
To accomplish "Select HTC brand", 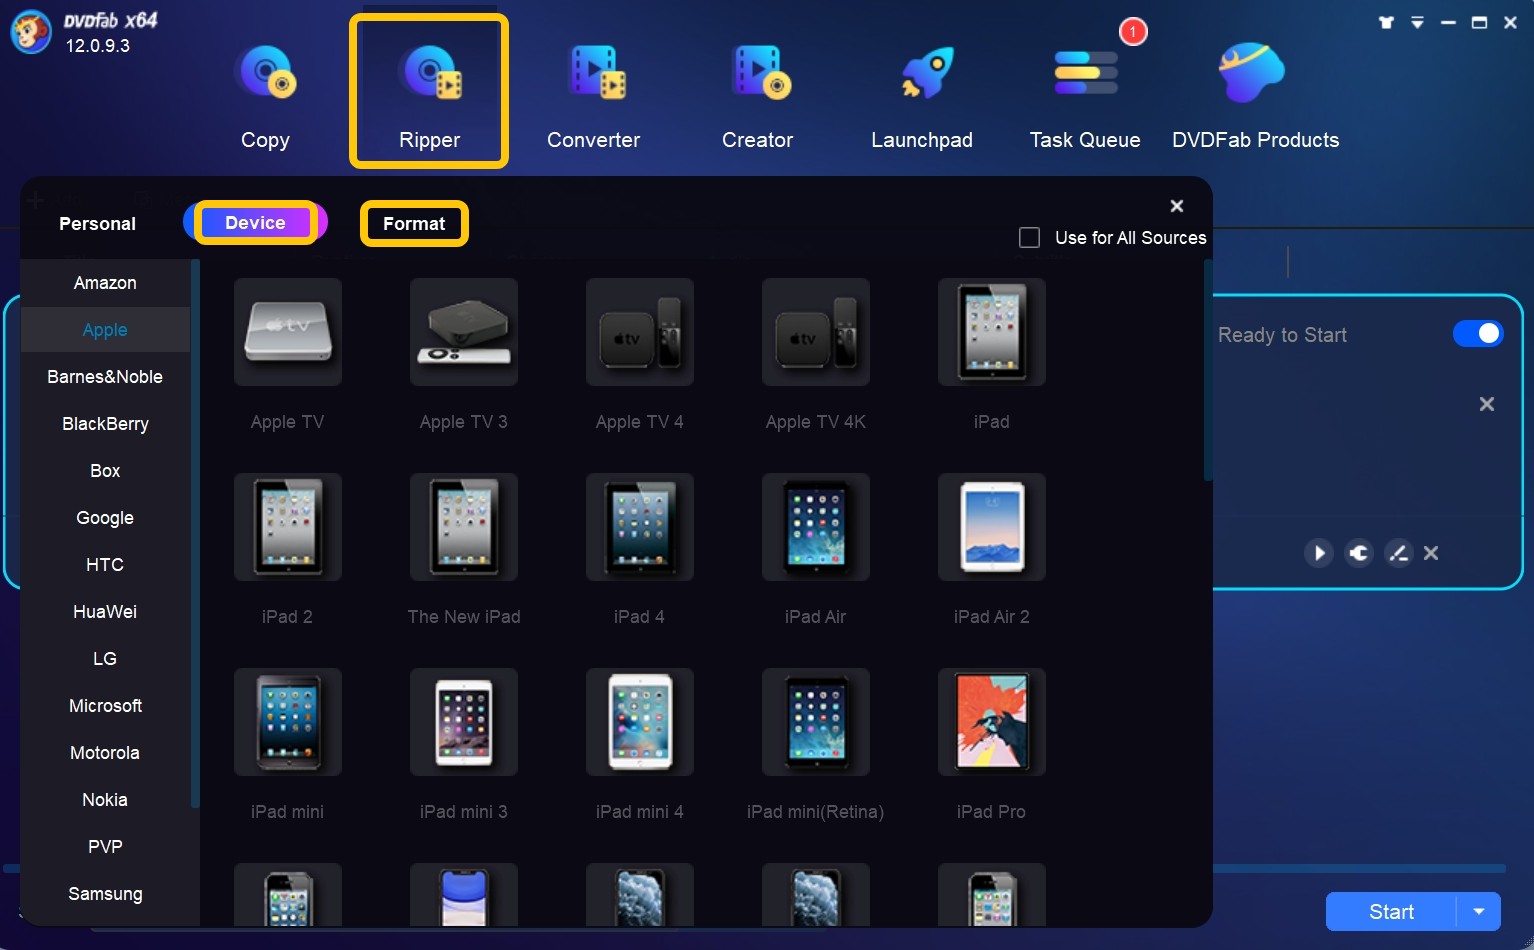I will tap(105, 565).
